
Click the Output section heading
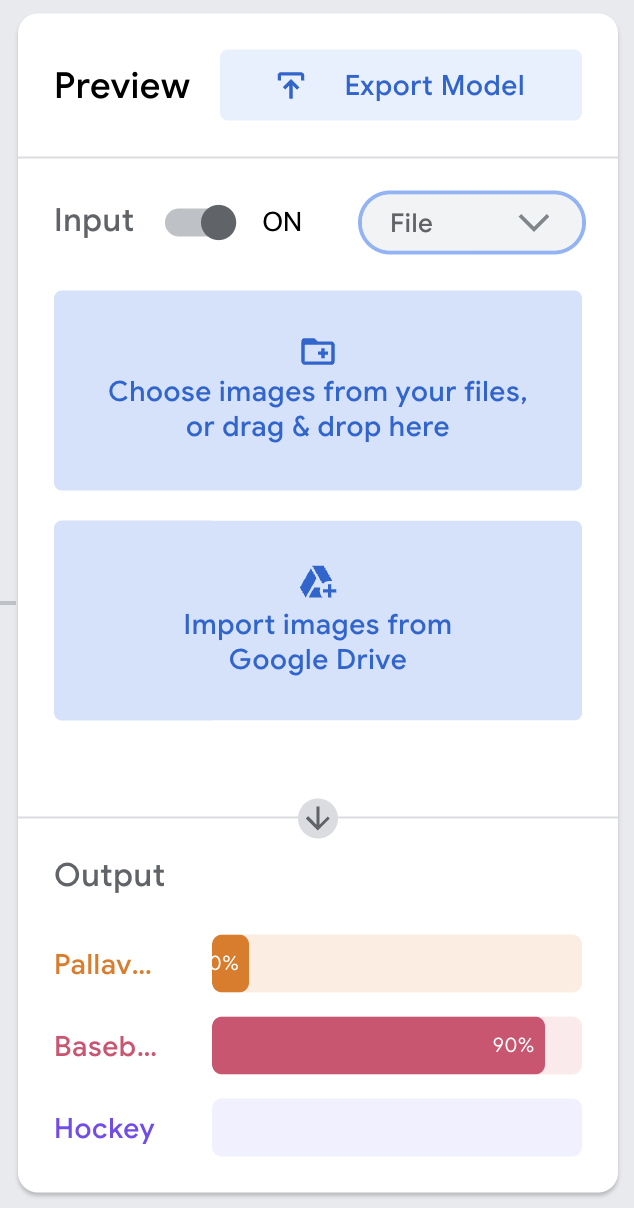coord(110,875)
